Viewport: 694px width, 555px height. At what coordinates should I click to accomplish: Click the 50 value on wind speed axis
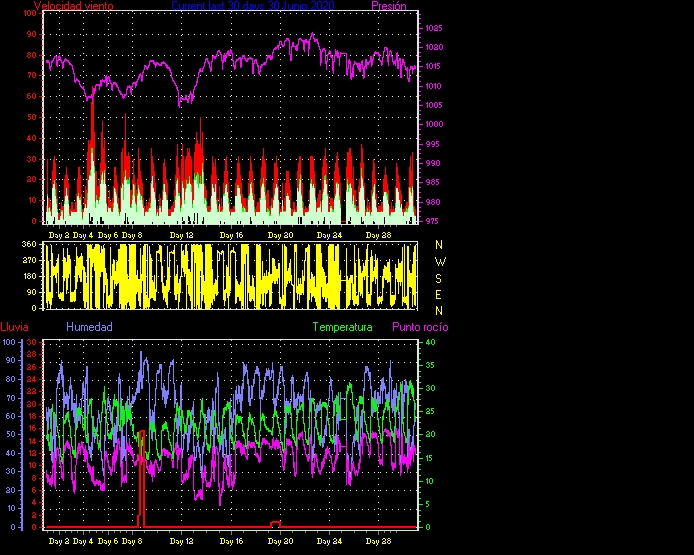pyautogui.click(x=32, y=117)
